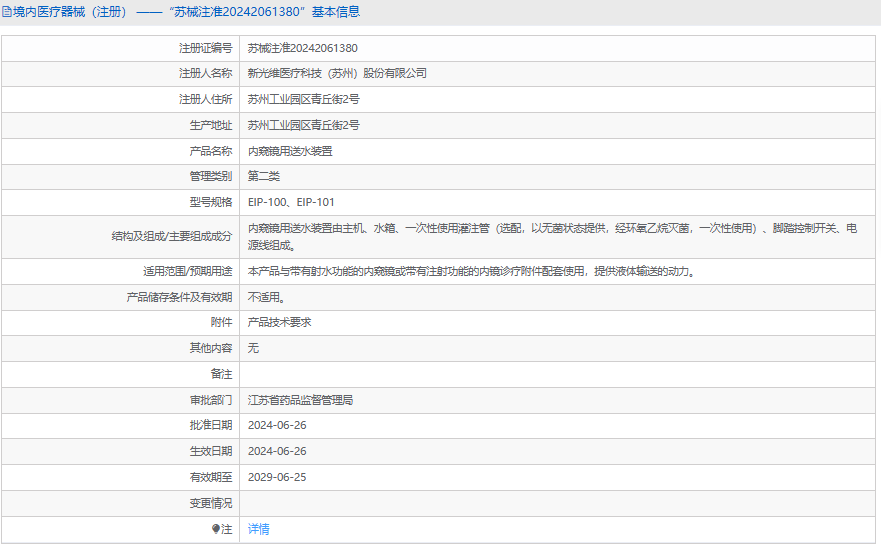Select the address value in 生产地址 row
881x551 pixels.
[x=303, y=125]
